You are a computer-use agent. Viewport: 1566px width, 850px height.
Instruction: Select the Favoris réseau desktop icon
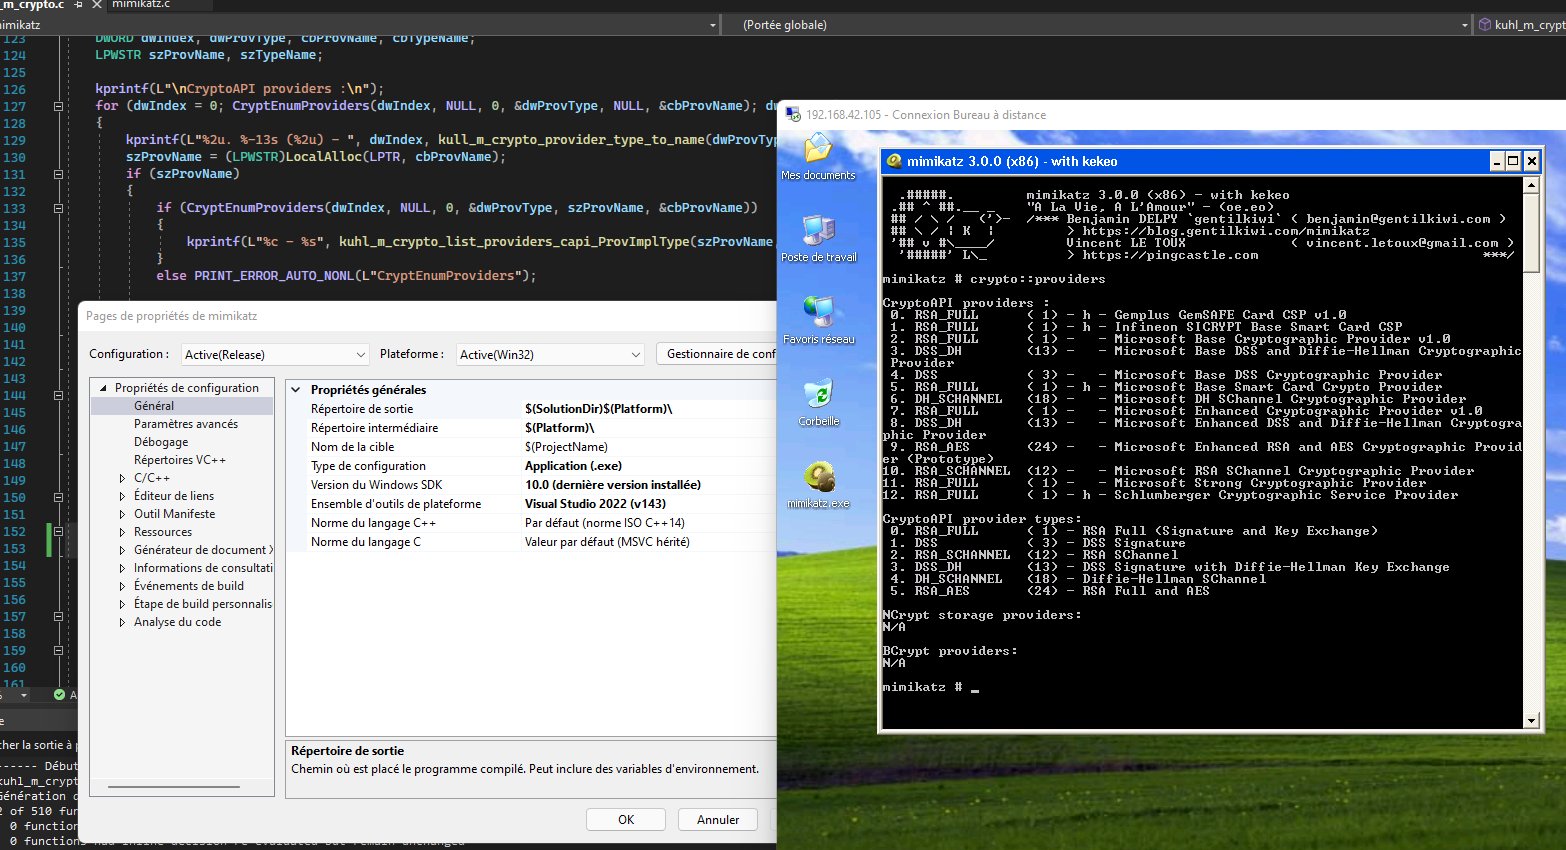818,320
